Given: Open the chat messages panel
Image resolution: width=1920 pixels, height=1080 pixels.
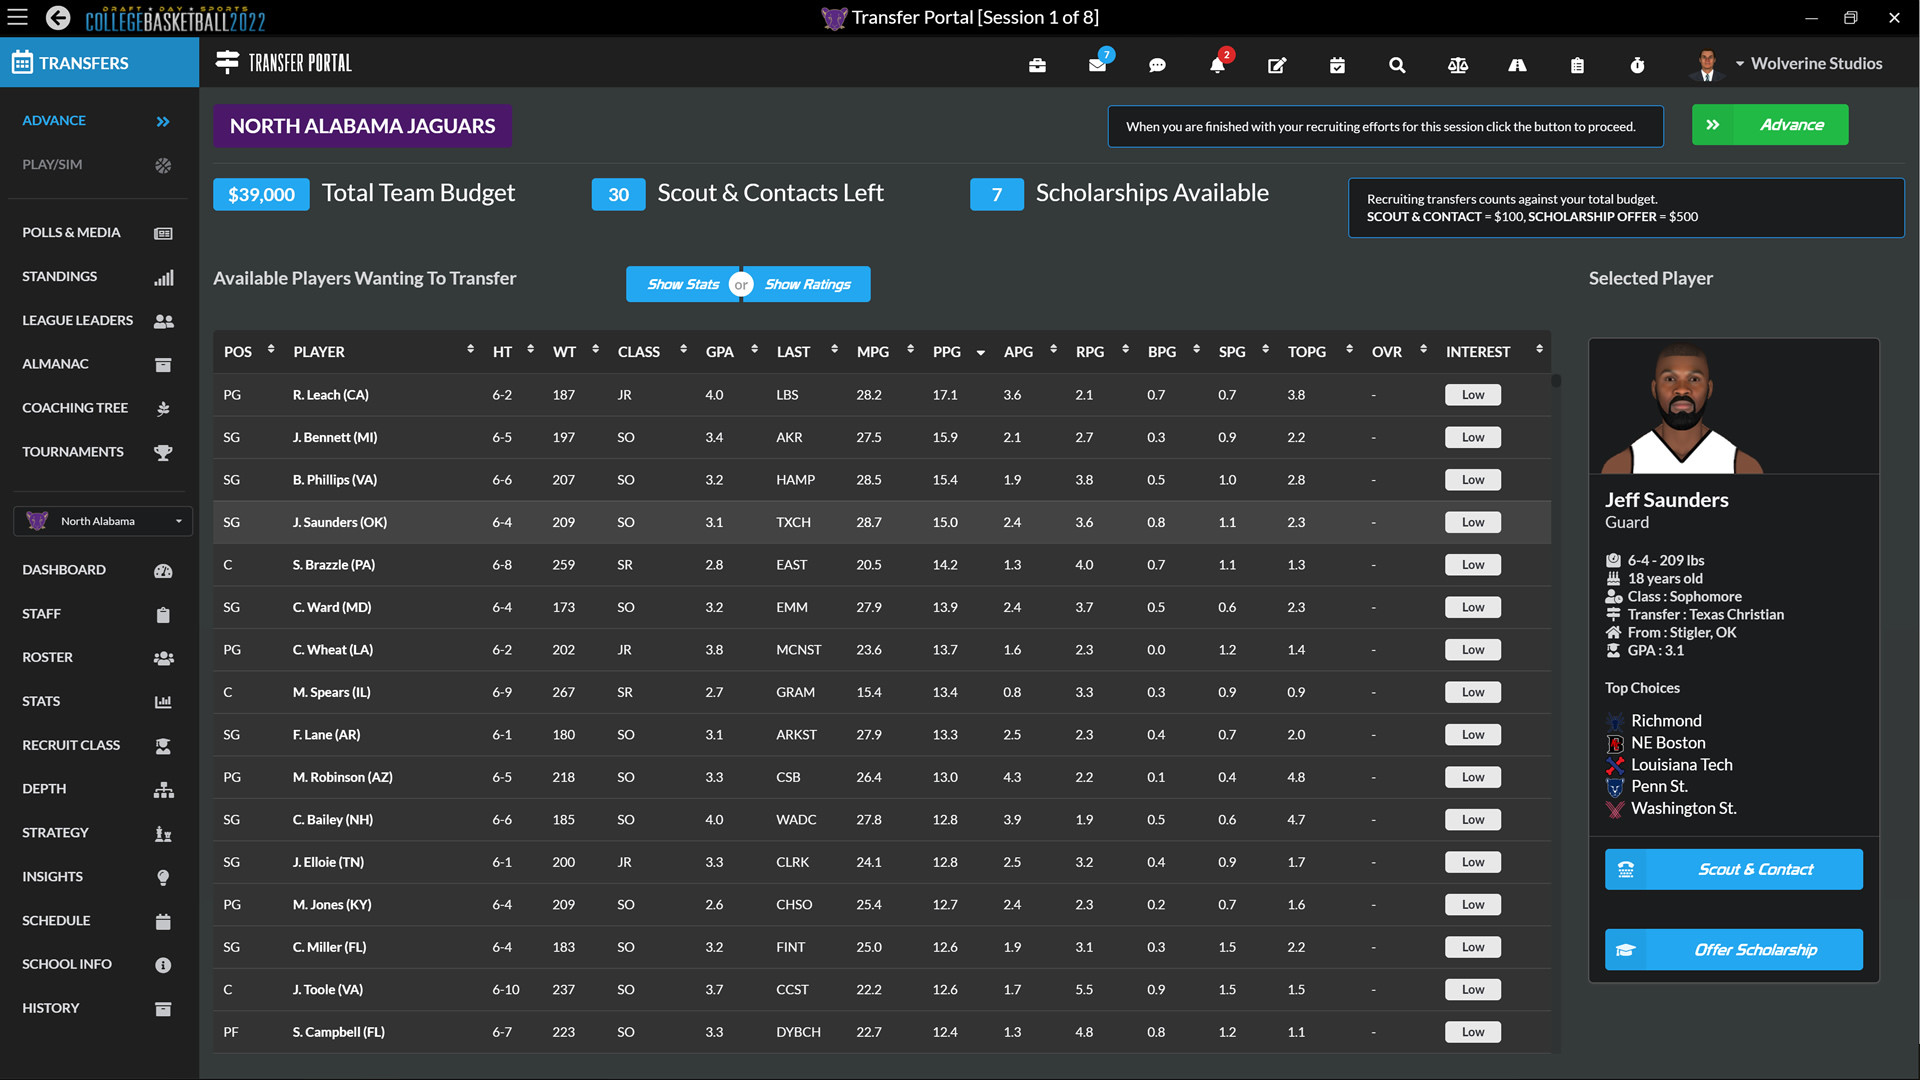Looking at the screenshot, I should (x=1157, y=65).
